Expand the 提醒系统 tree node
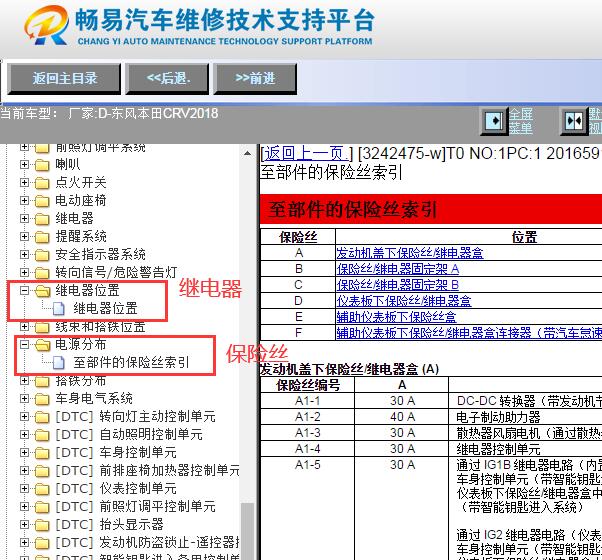602x560 pixels. click(x=24, y=236)
